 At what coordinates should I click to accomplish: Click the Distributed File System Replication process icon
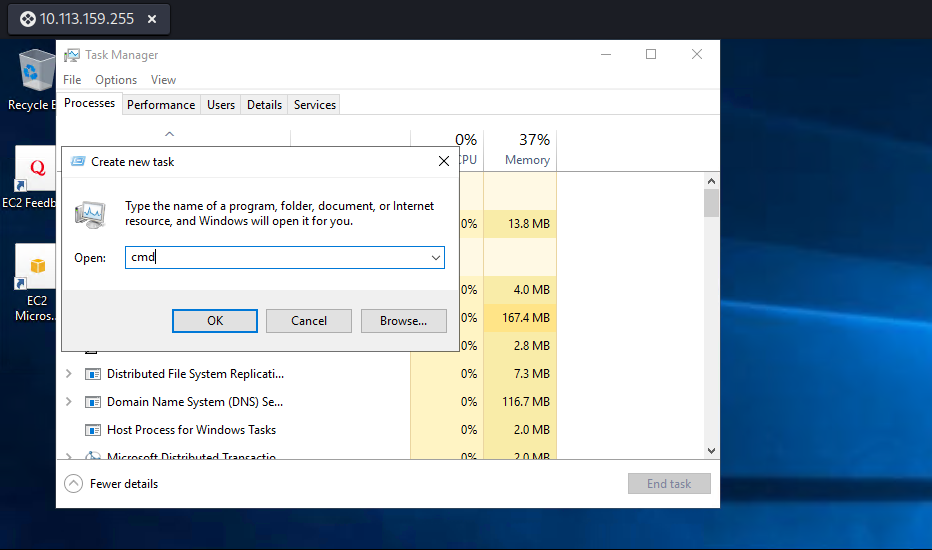click(93, 374)
